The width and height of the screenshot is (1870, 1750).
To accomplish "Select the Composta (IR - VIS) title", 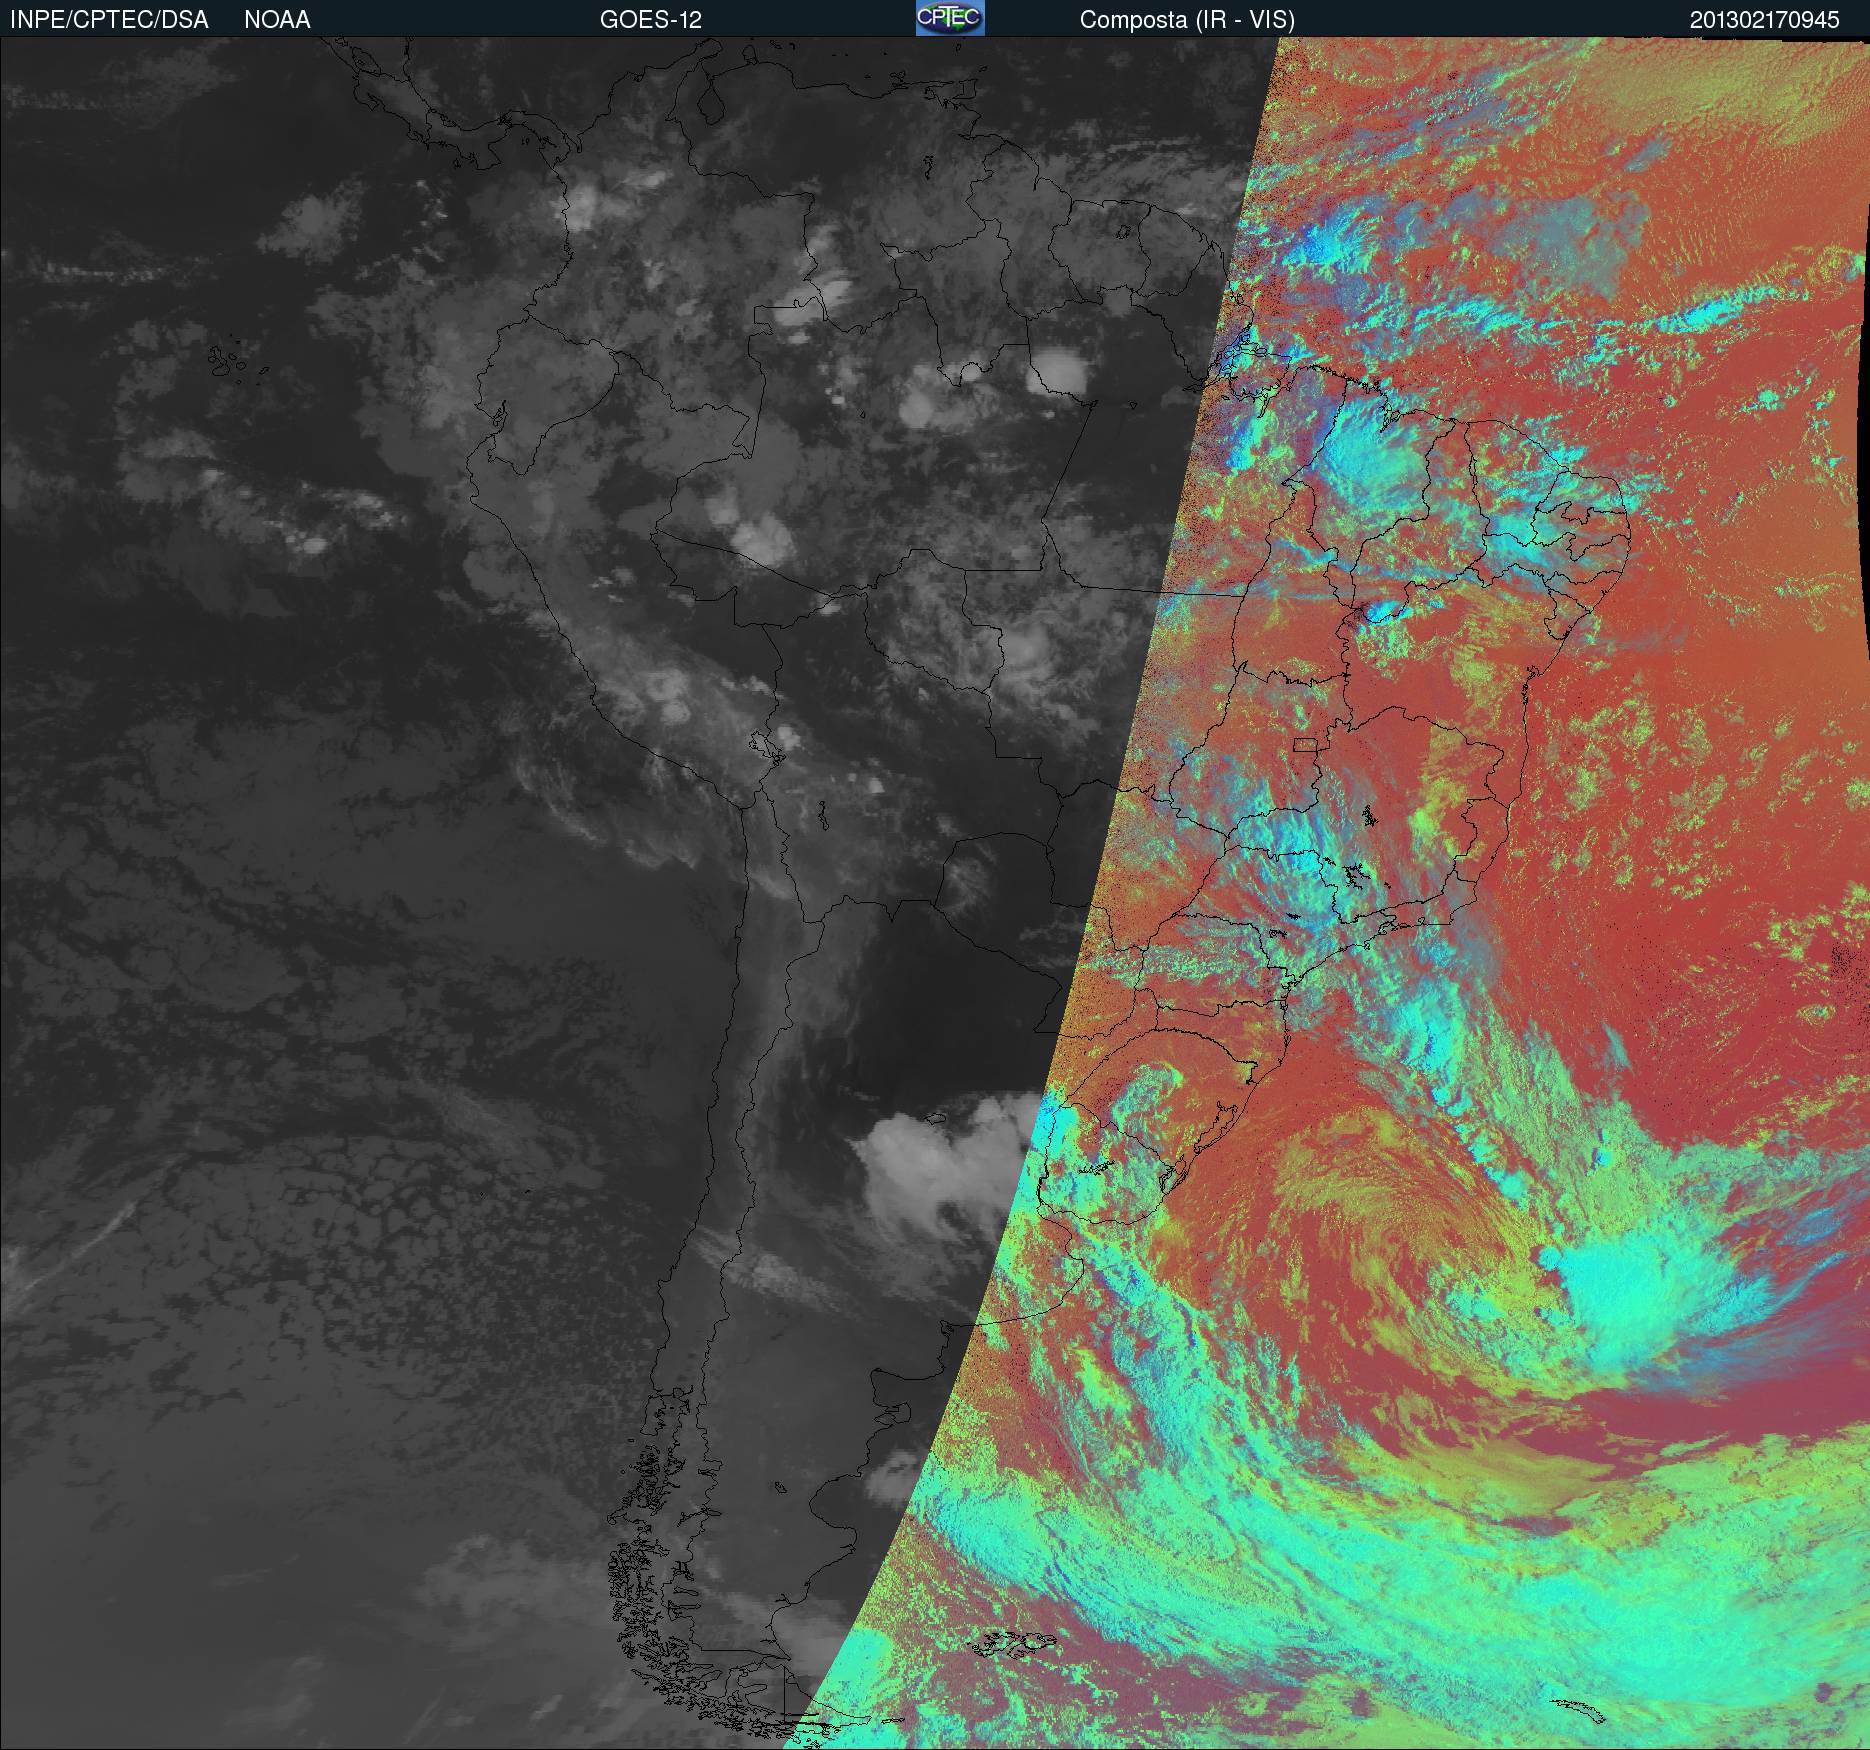I will click(x=1187, y=20).
